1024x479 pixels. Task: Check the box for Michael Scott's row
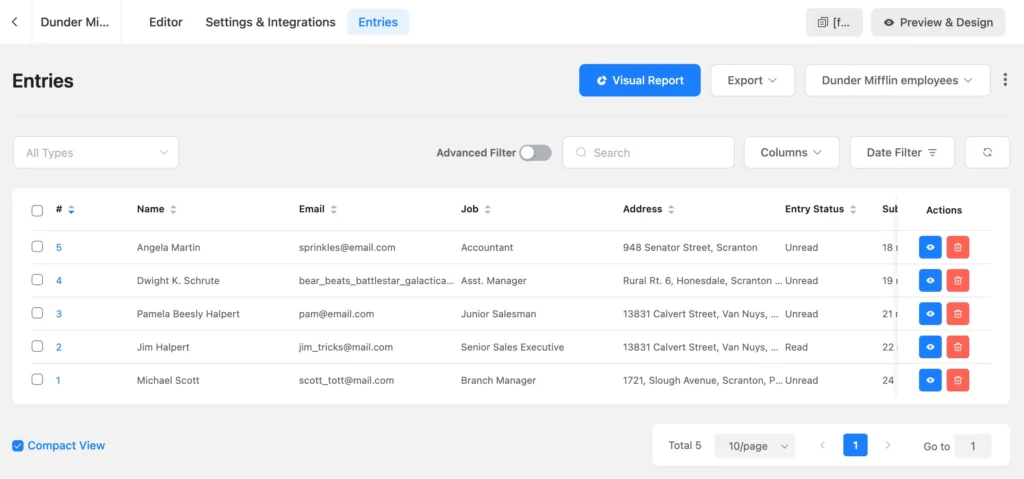(x=37, y=380)
